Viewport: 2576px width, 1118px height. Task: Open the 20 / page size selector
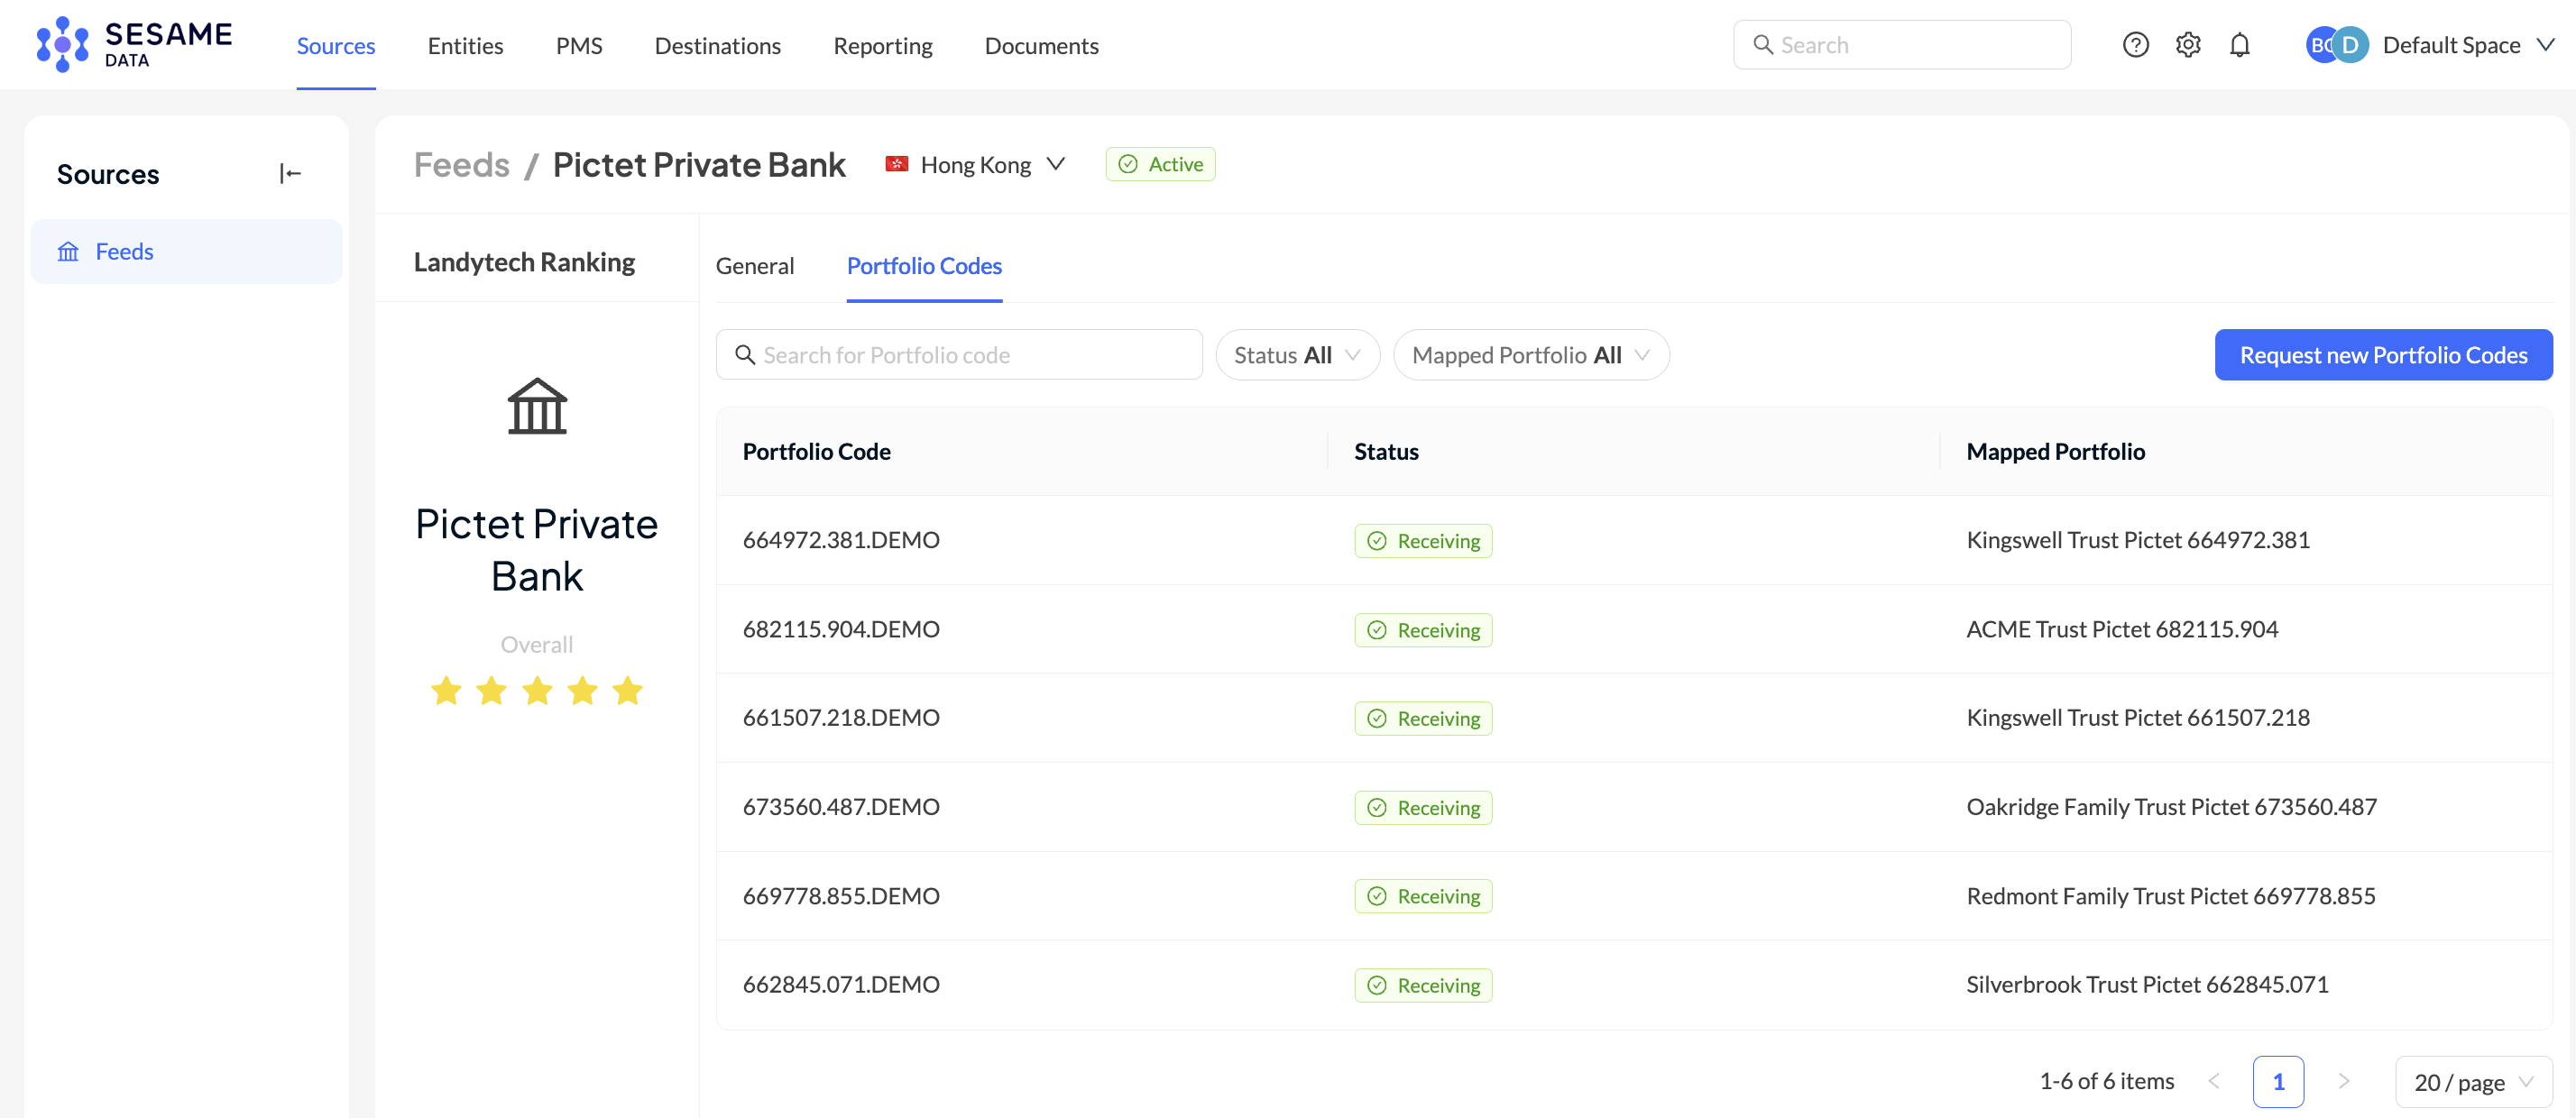pyautogui.click(x=2473, y=1082)
